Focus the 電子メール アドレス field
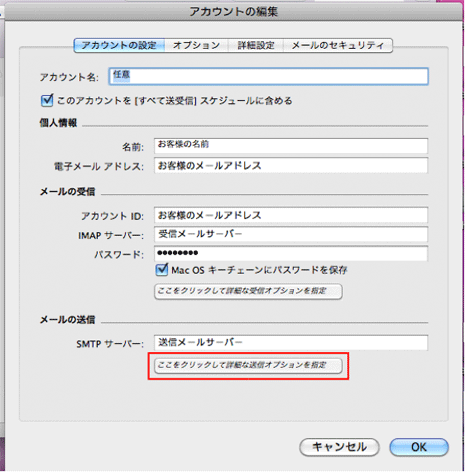The image size is (465, 472). click(x=291, y=165)
